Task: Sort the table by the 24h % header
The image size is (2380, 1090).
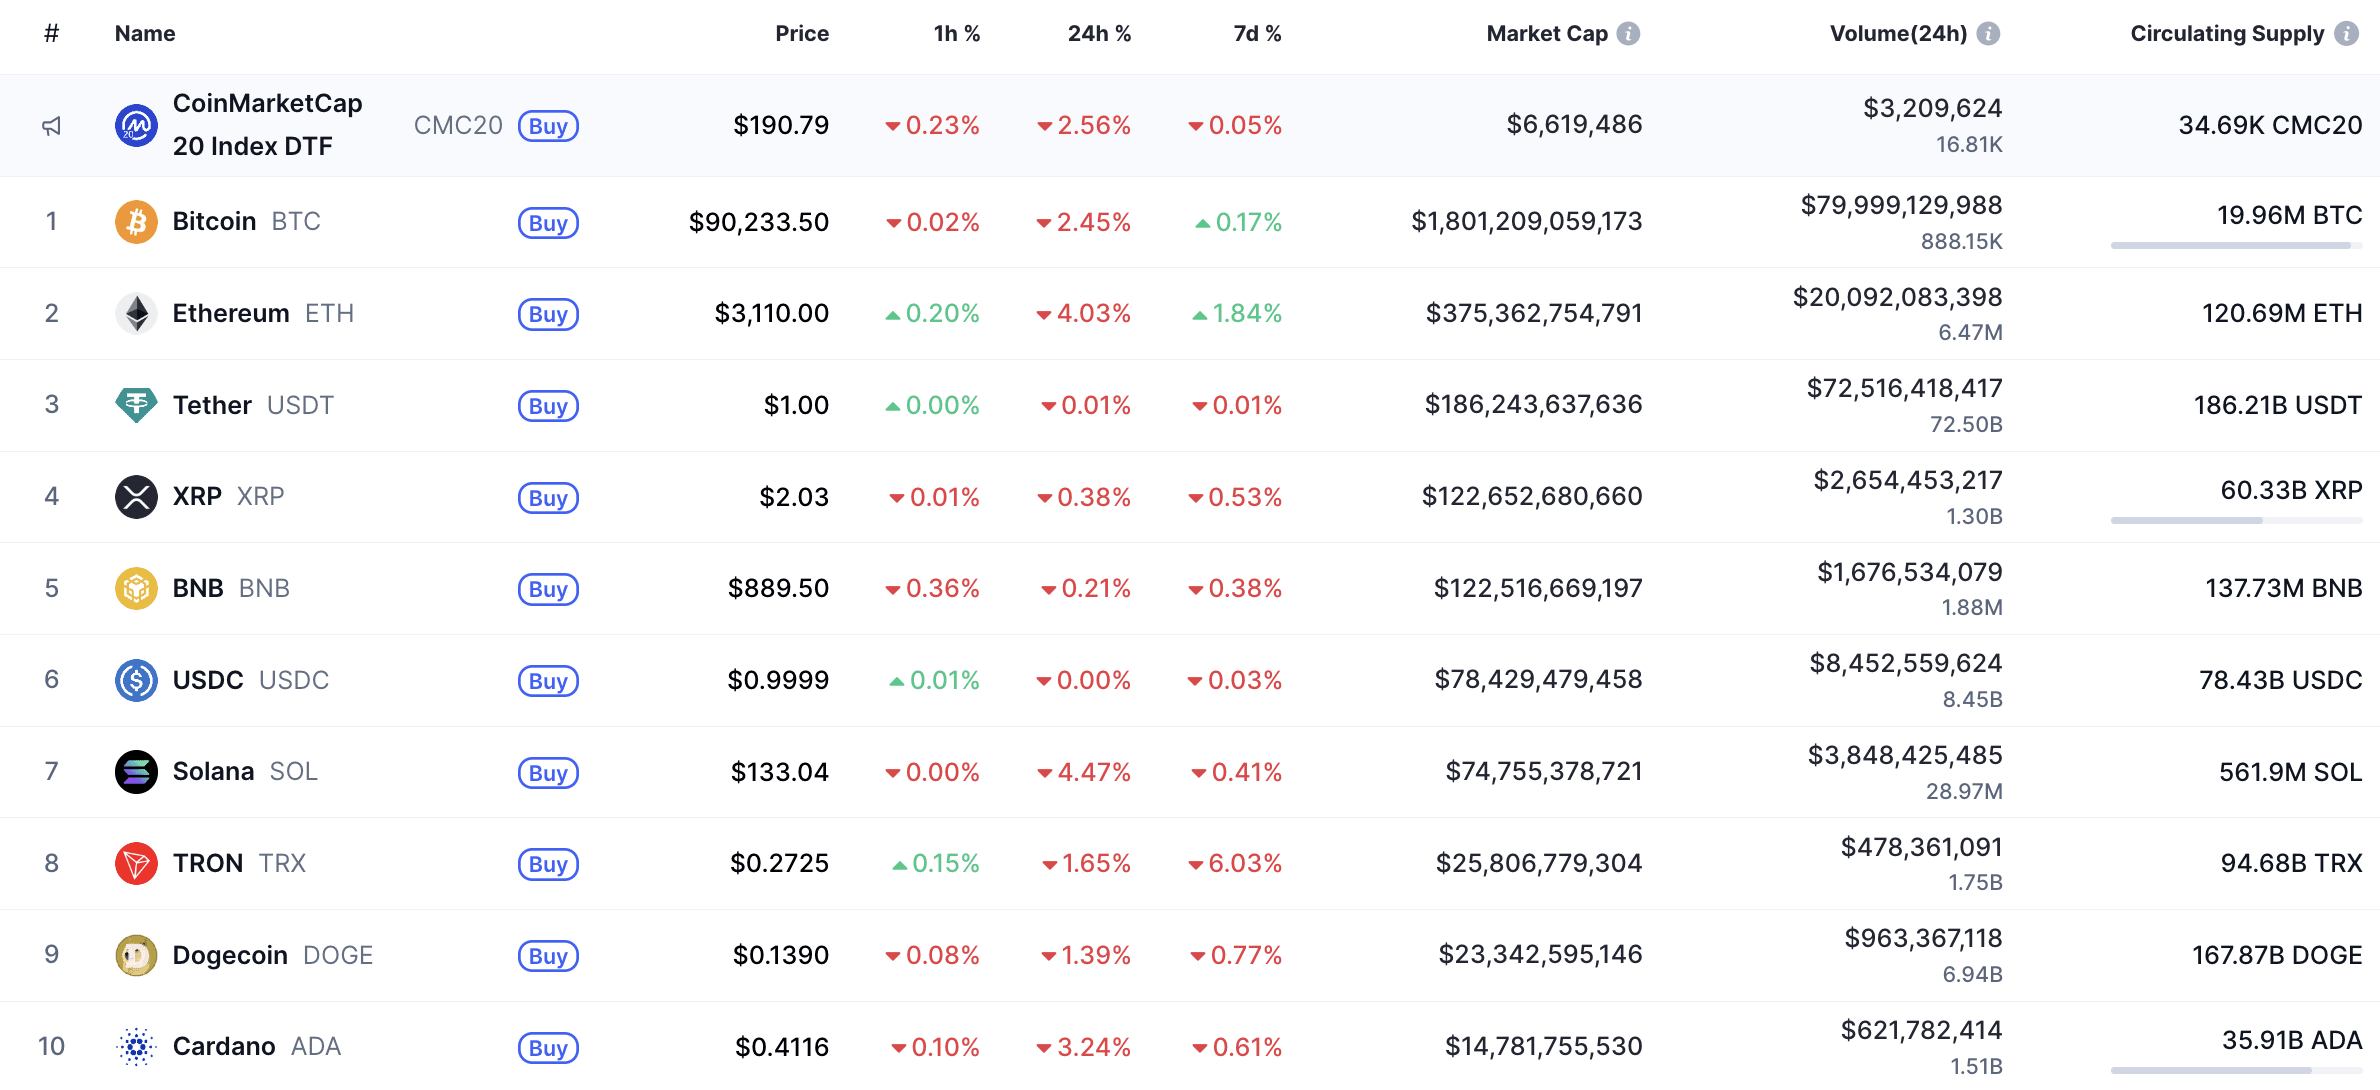Action: click(1100, 32)
